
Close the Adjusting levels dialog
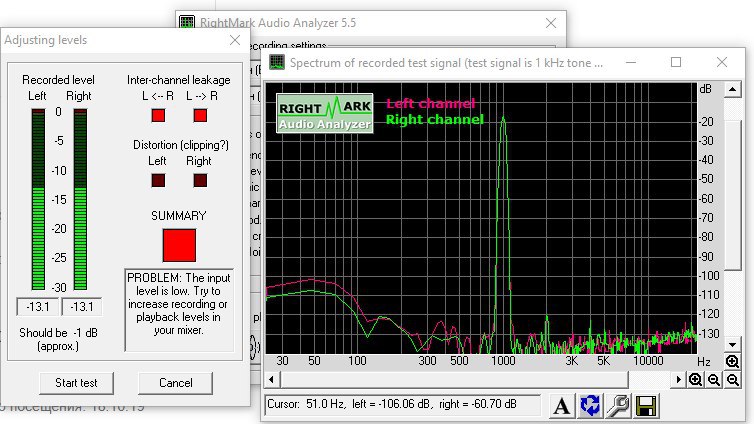(x=235, y=40)
